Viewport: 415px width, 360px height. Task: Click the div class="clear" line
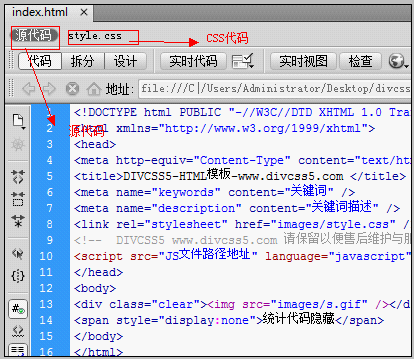pos(242,304)
